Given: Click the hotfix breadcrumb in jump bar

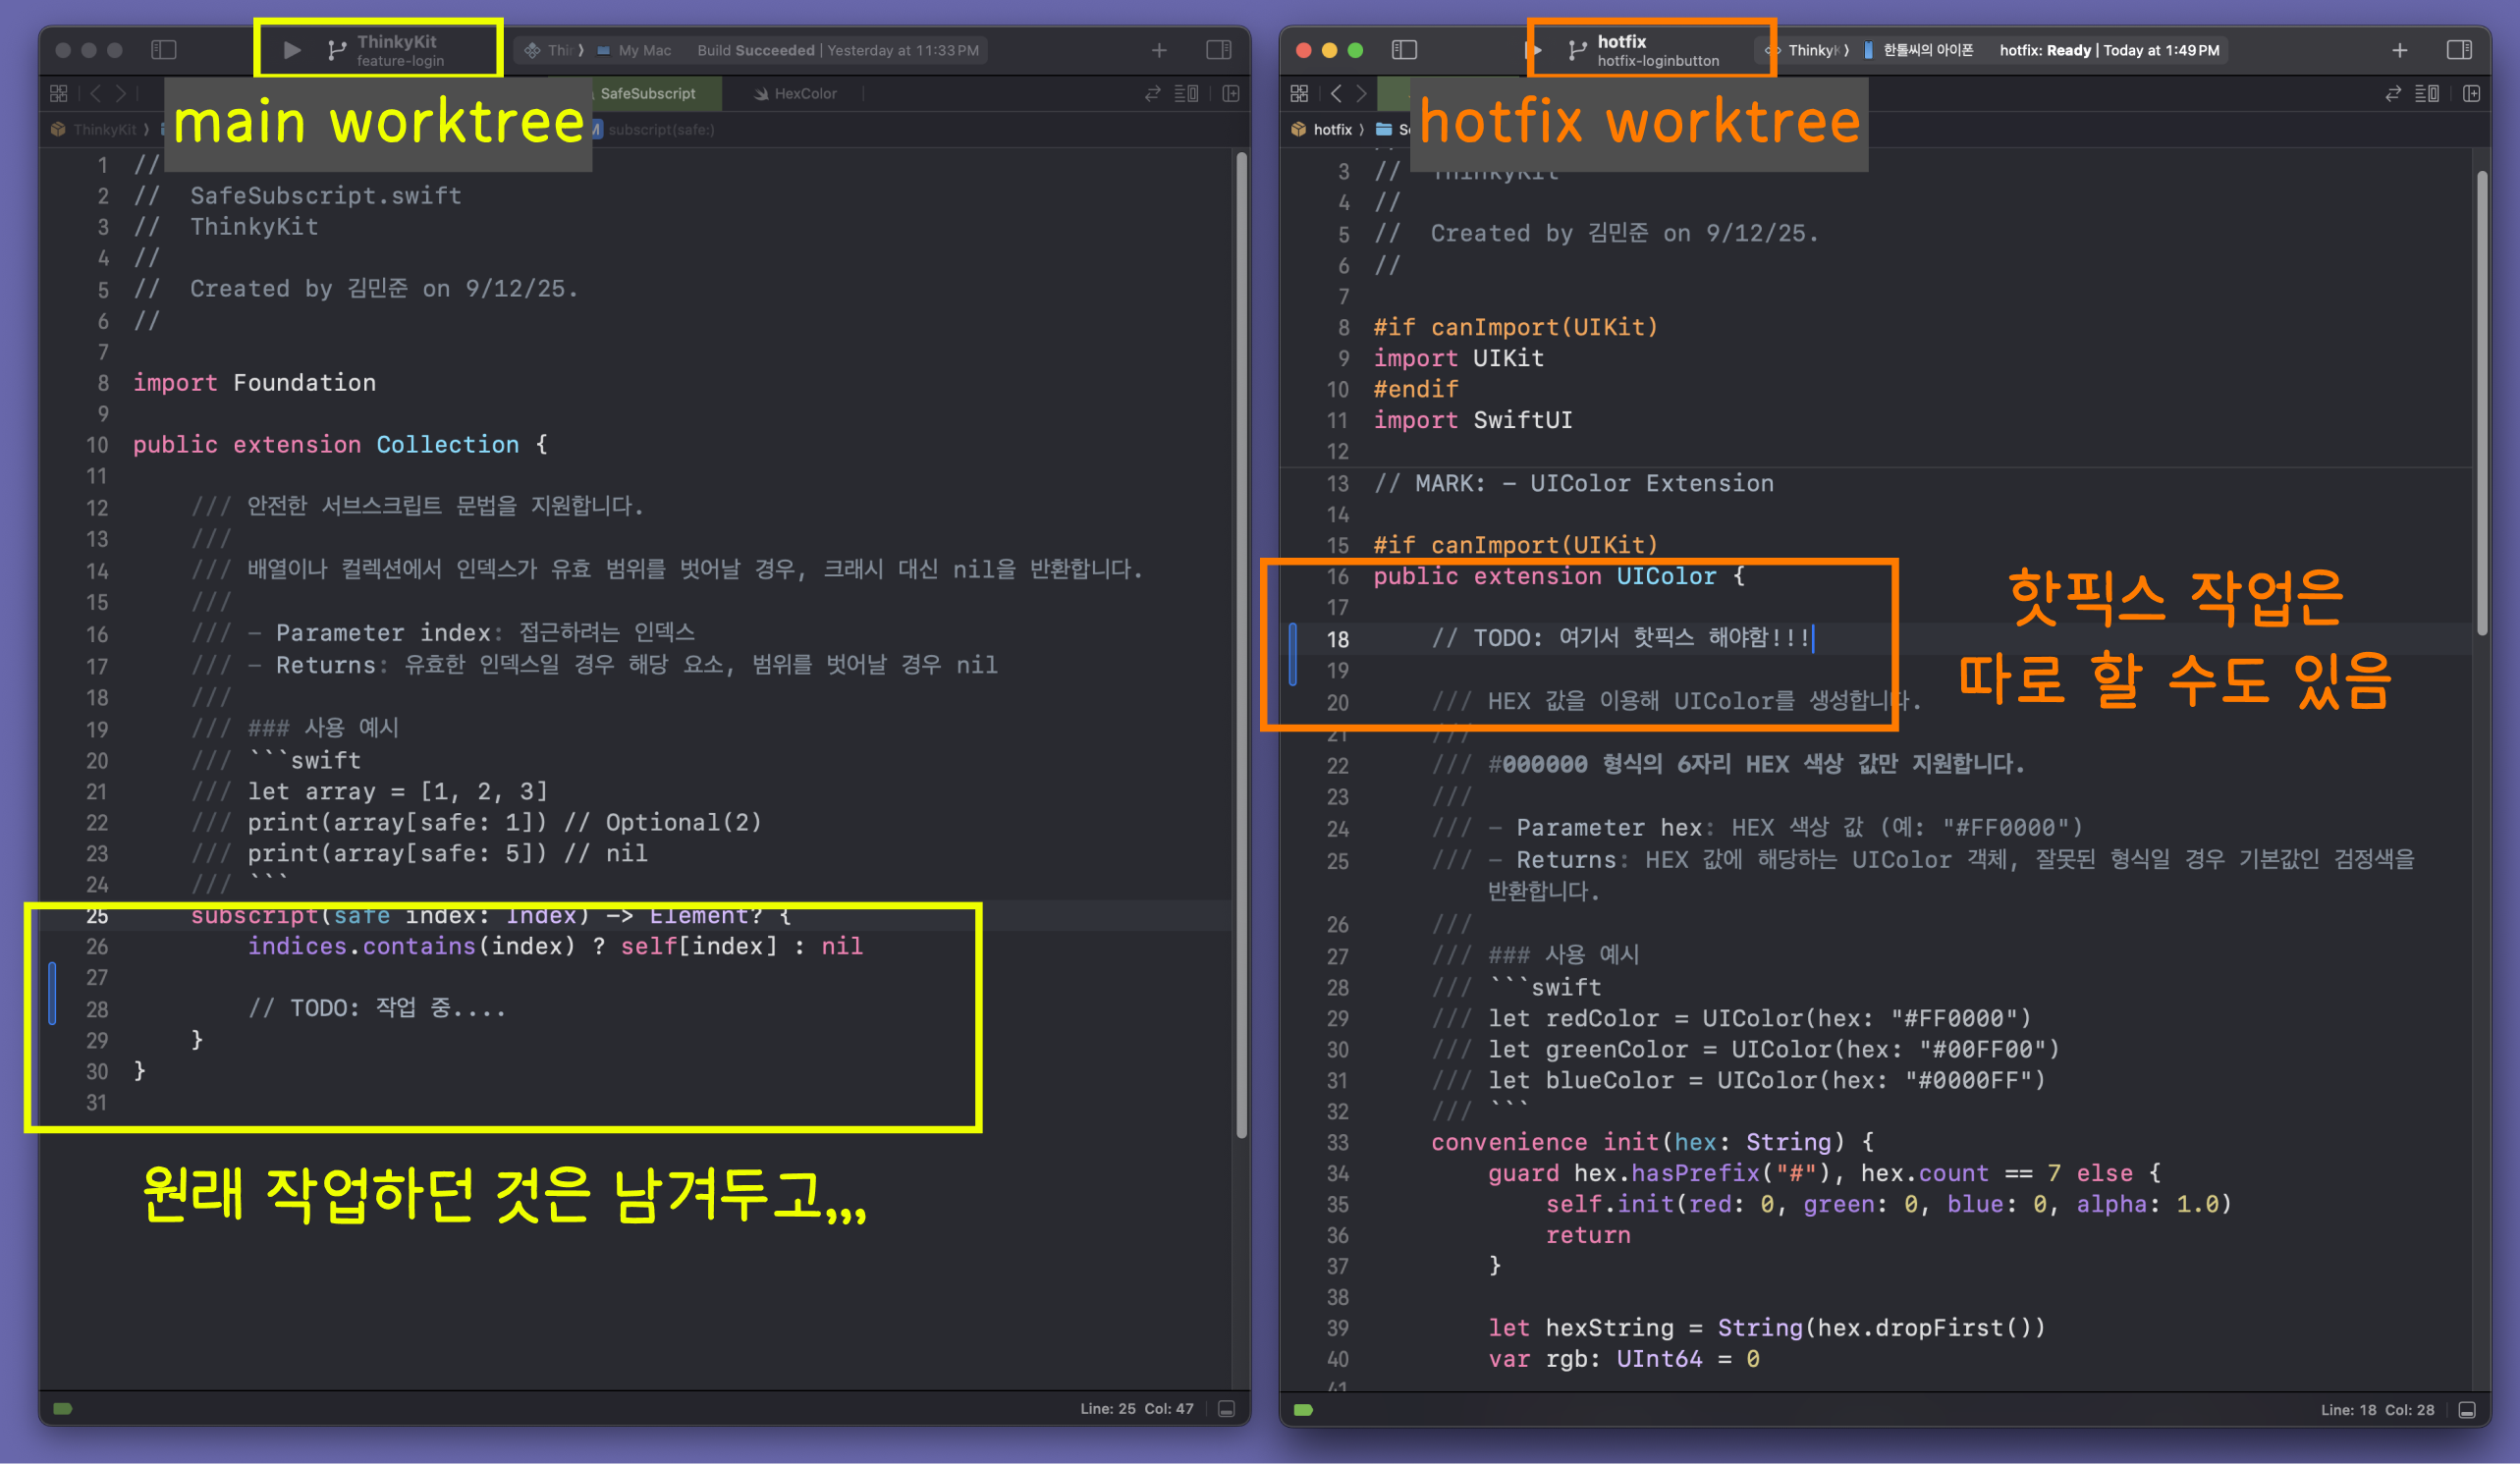Looking at the screenshot, I should (x=1331, y=130).
